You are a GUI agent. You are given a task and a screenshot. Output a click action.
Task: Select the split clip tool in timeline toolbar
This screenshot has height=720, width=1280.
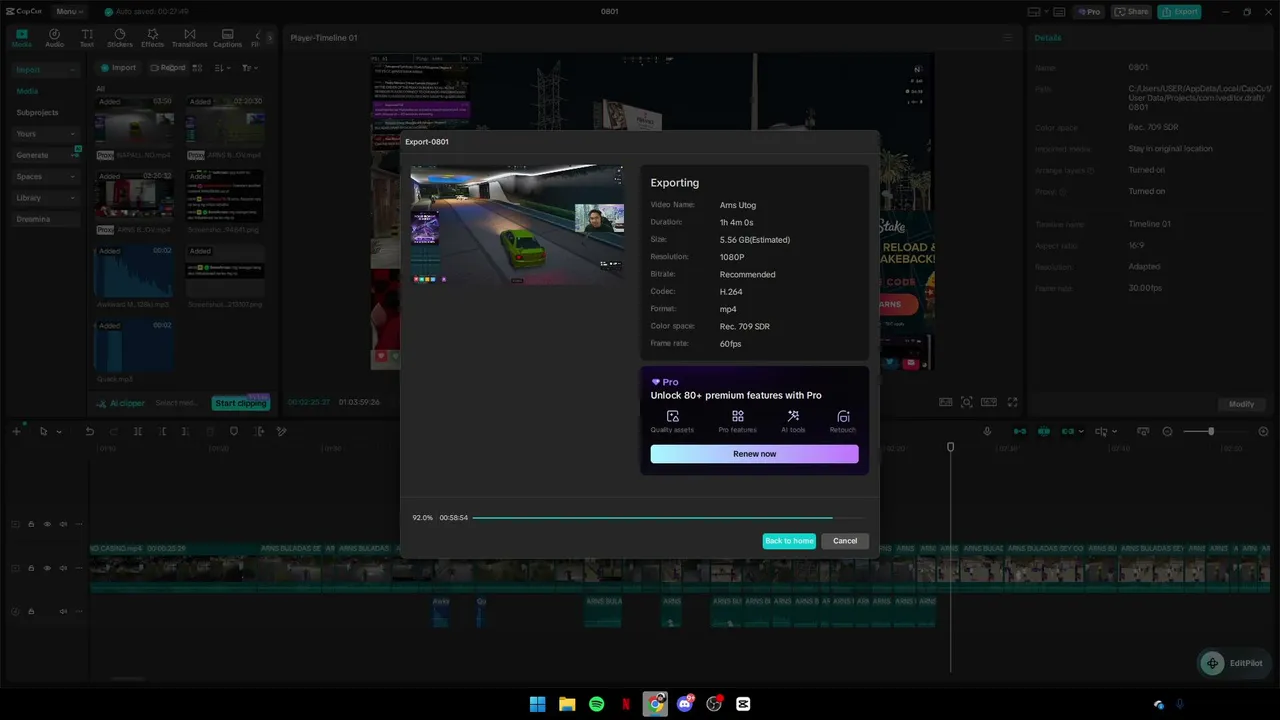pos(138,431)
